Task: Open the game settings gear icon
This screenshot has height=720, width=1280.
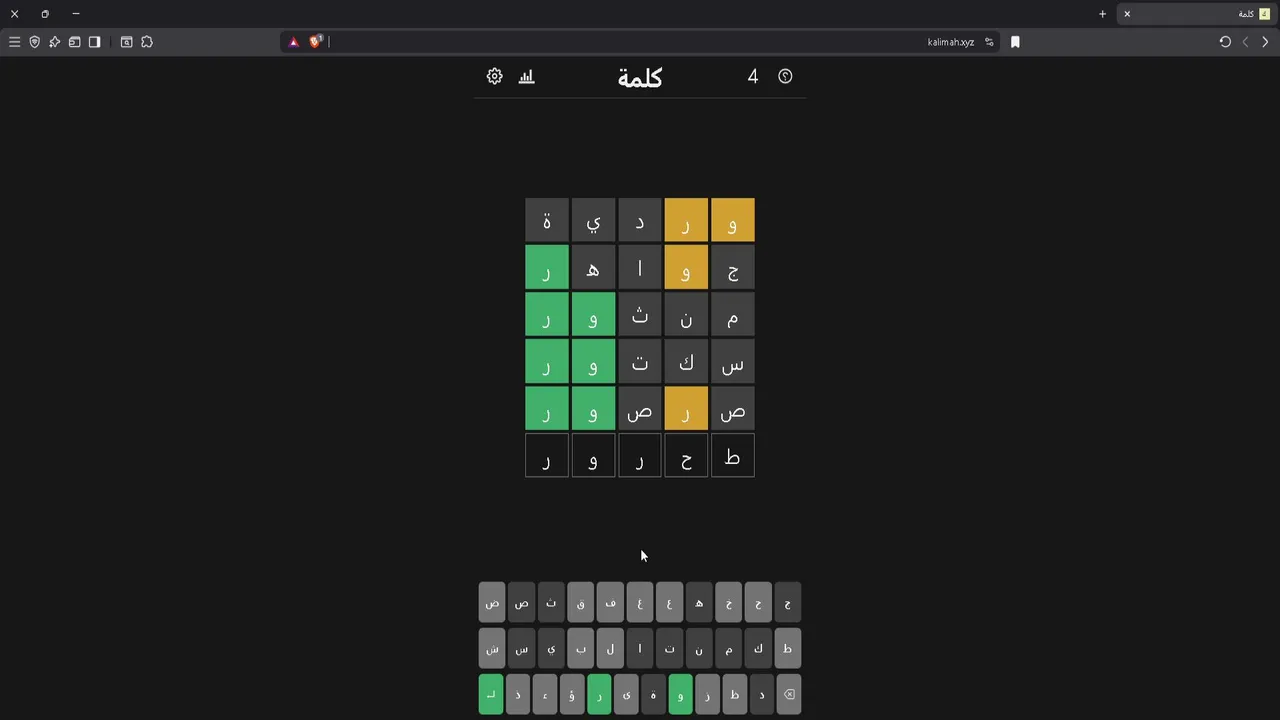Action: (x=494, y=76)
